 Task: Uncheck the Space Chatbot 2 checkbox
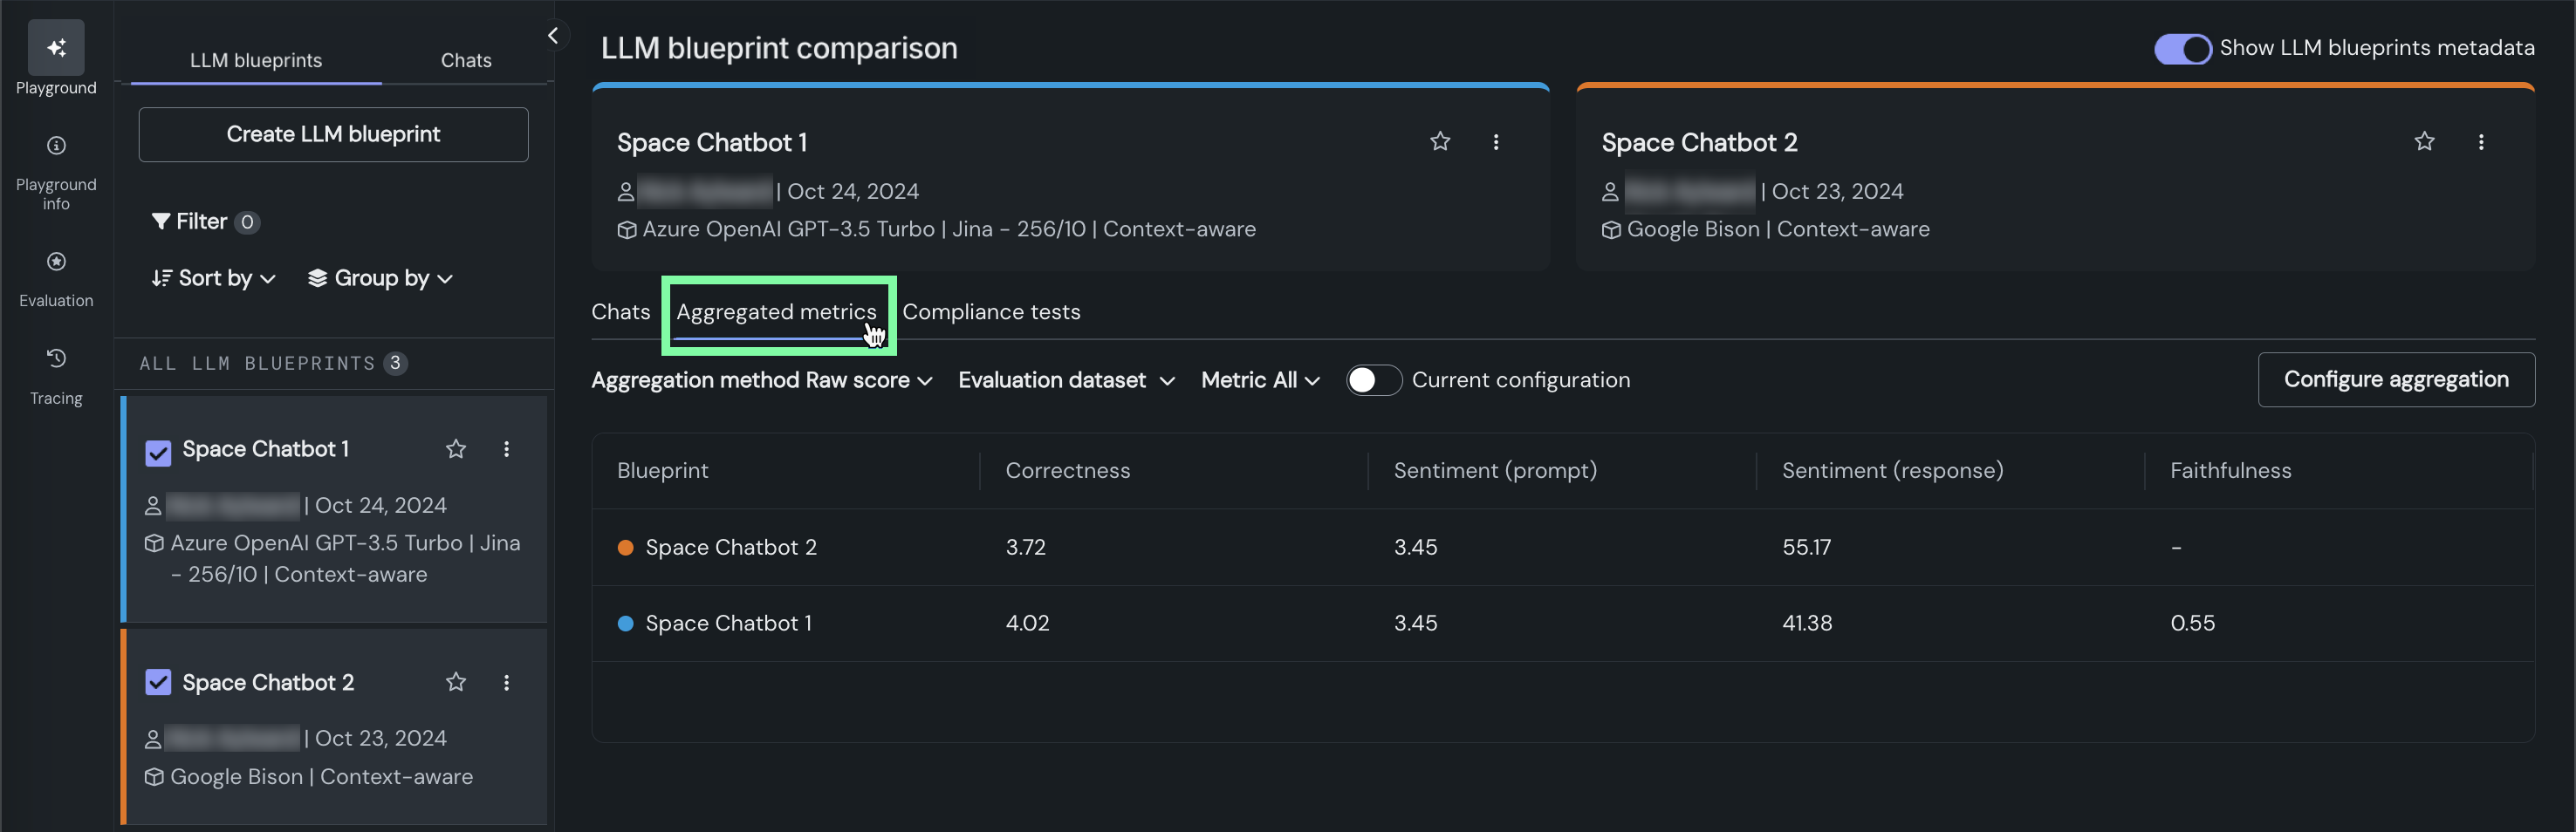tap(158, 682)
